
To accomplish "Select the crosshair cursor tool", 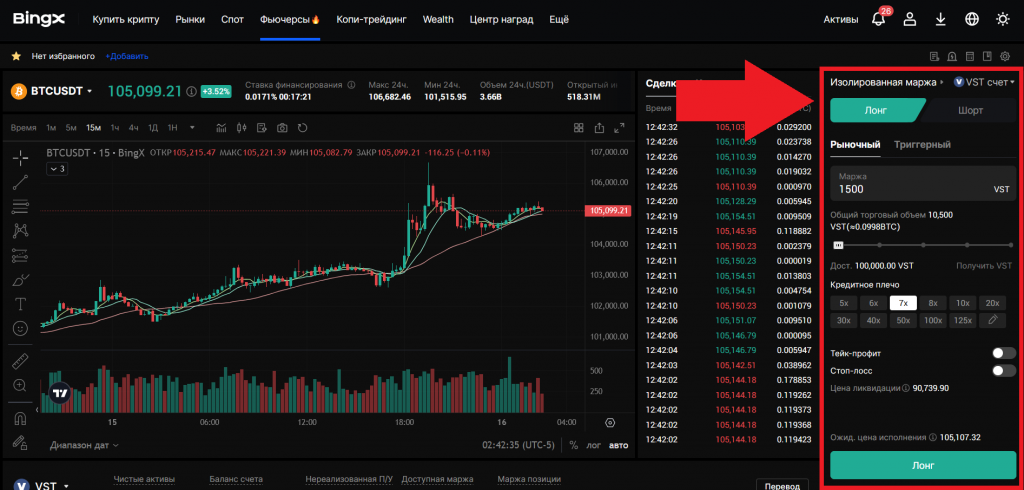I will 20,157.
